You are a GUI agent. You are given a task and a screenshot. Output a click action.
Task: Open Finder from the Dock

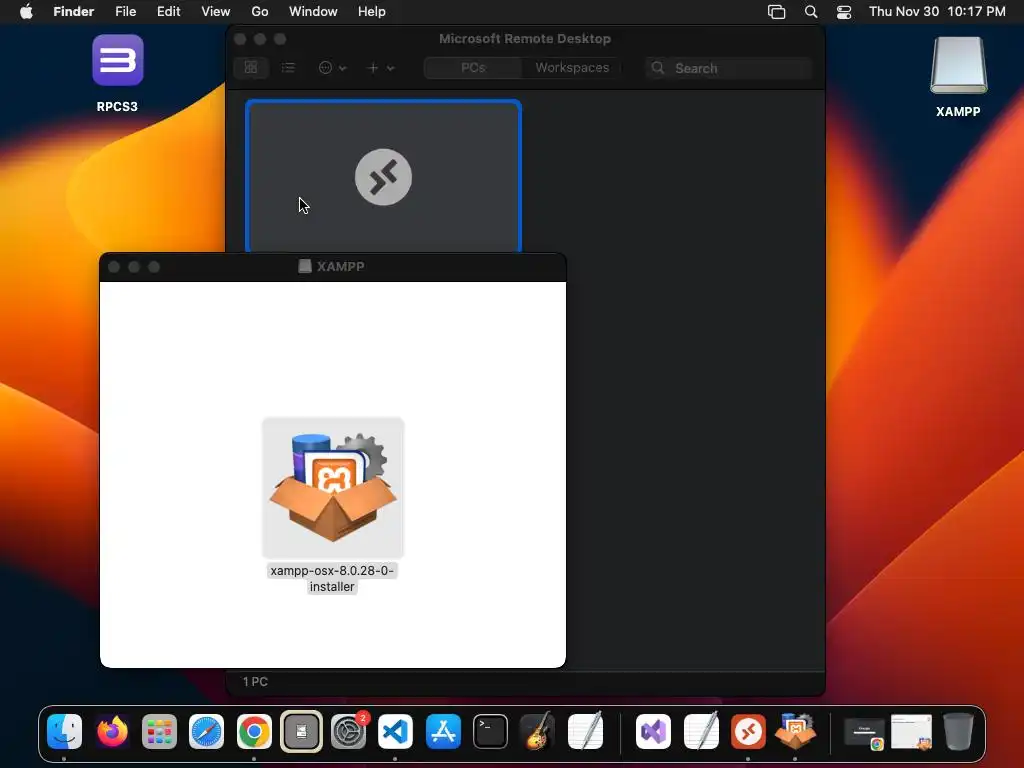tap(65, 731)
